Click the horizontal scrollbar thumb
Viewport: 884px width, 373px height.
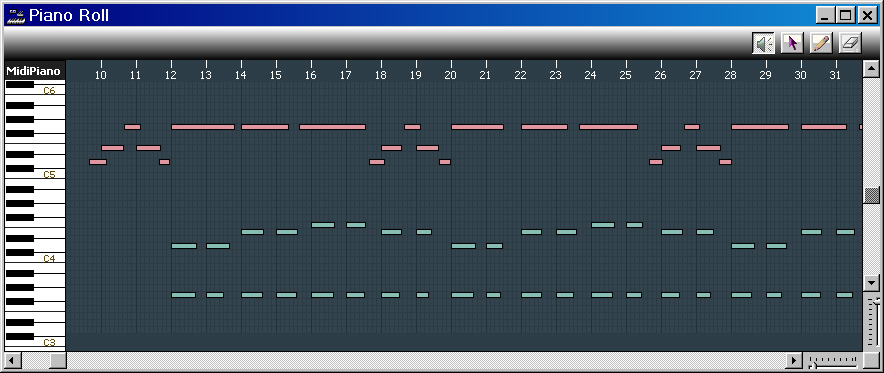coord(58,360)
